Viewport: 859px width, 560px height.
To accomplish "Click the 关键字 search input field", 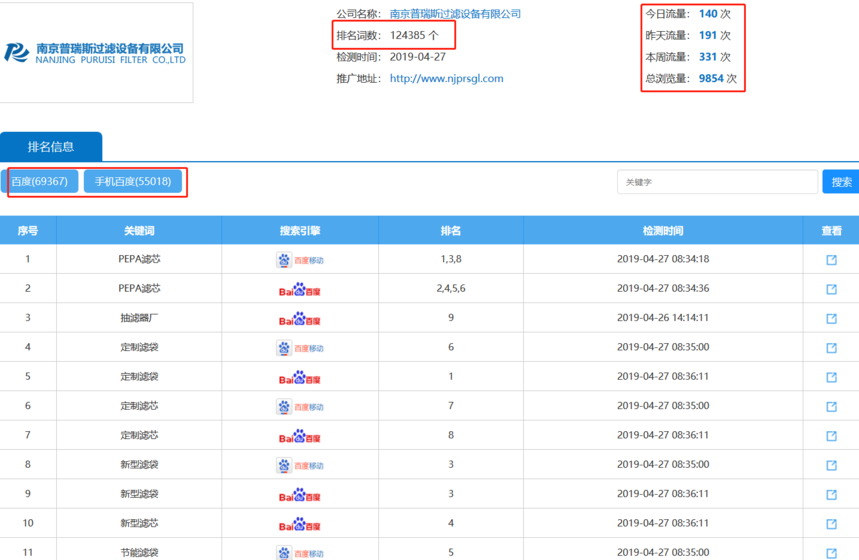I will coord(718,182).
